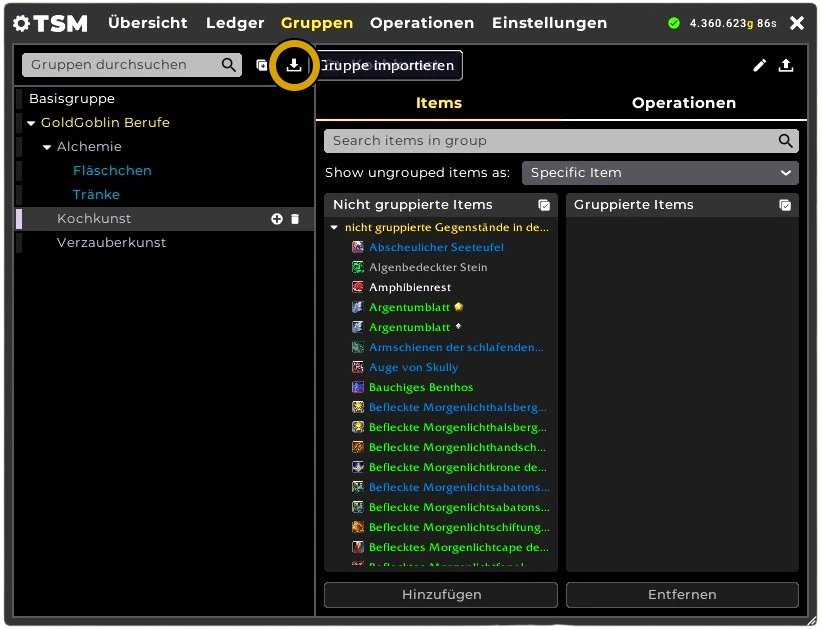822x630 pixels.
Task: Open the Ledger tab
Action: [x=235, y=23]
